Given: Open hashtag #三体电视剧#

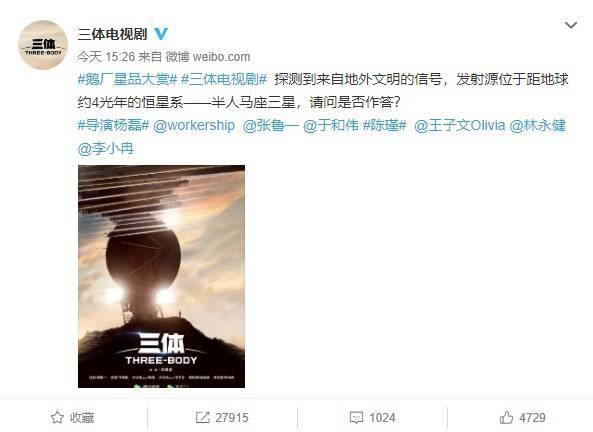Looking at the screenshot, I should tap(224, 79).
